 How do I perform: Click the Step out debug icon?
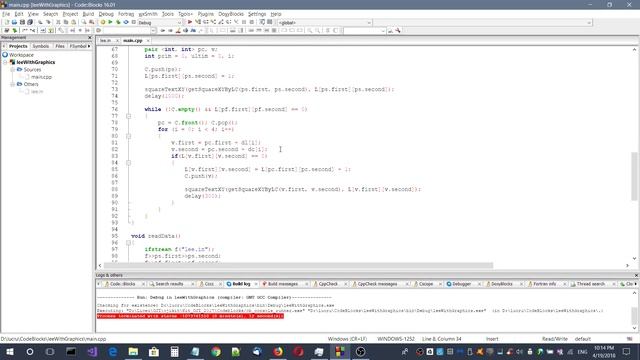coord(221,22)
